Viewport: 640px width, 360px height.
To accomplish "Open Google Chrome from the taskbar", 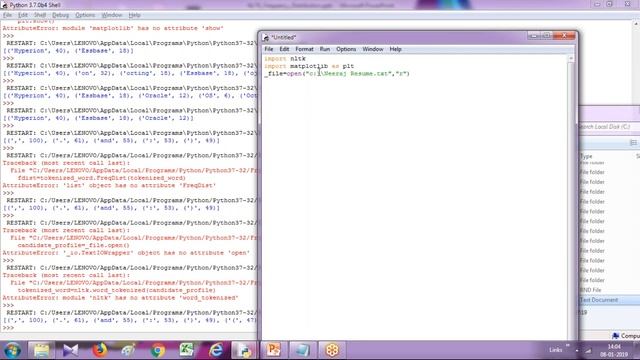I will [x=158, y=350].
